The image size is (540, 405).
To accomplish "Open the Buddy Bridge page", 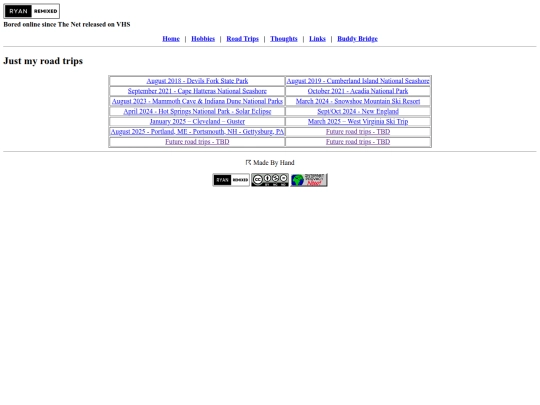I will [x=357, y=39].
